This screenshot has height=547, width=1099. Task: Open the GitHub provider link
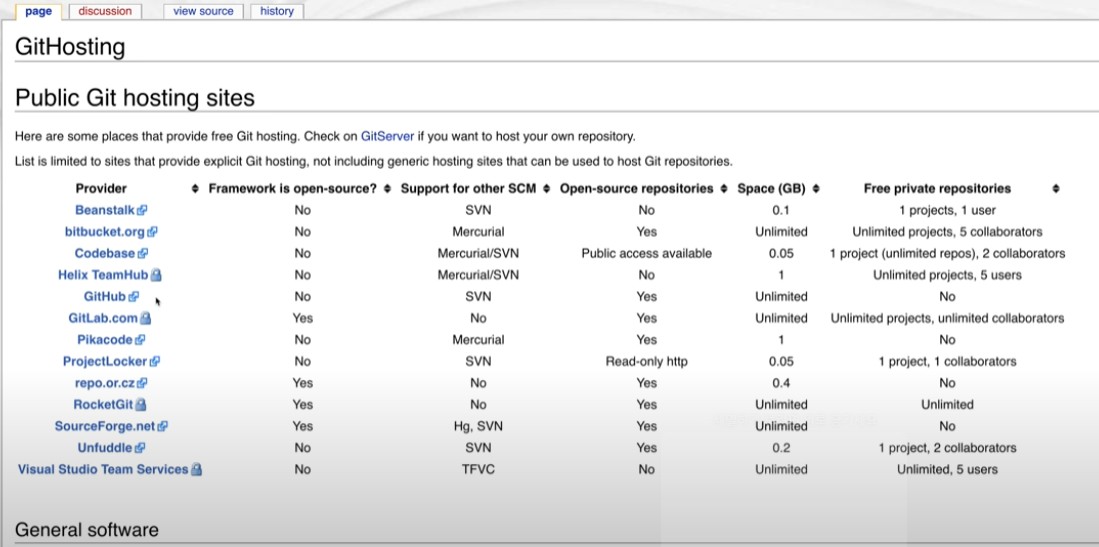104,297
